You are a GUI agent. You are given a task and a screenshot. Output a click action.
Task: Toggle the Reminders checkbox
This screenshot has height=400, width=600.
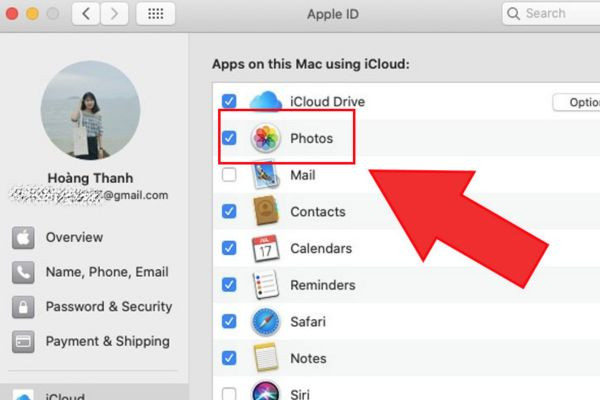point(229,285)
